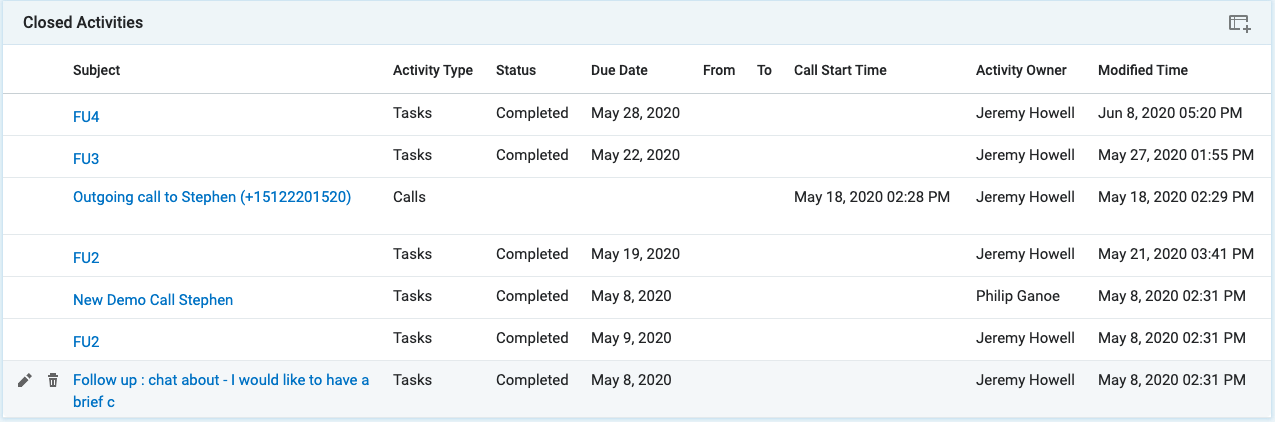Click the Call Start Time column header
The image size is (1275, 422).
coord(840,70)
